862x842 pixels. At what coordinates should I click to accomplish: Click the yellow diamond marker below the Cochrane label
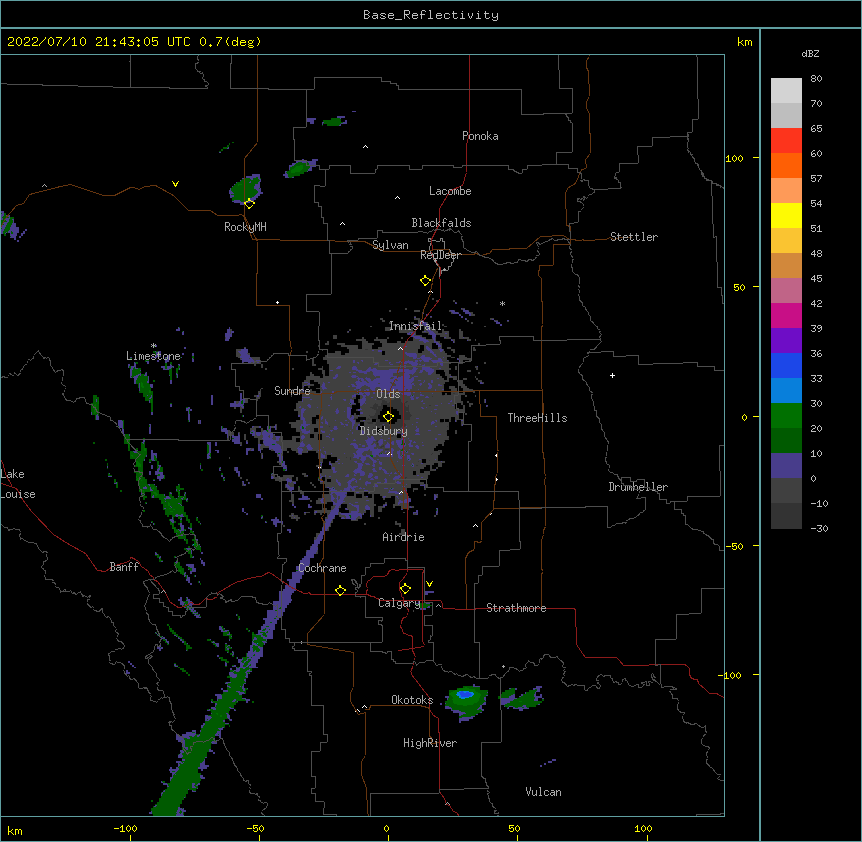coord(340,590)
